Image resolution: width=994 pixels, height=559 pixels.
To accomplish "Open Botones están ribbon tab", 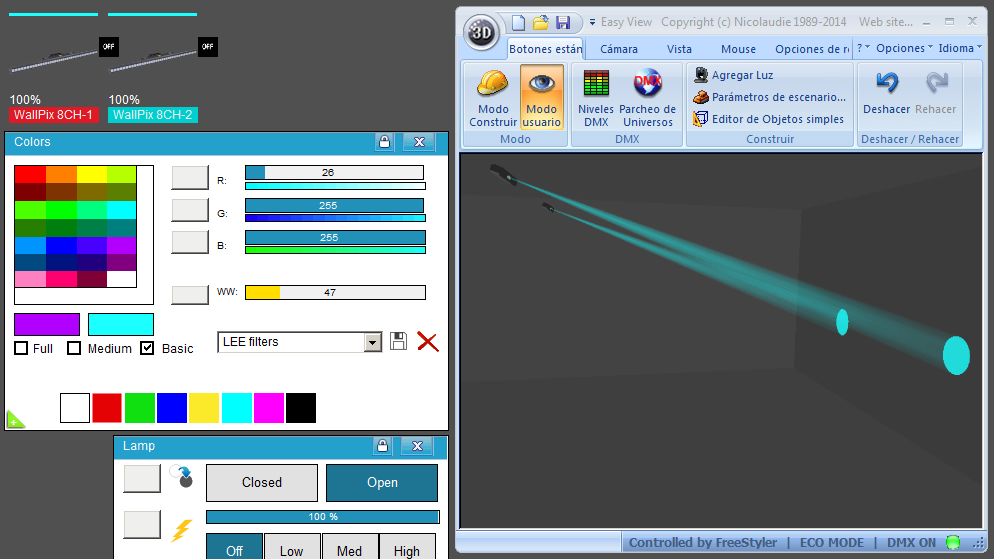I will (545, 49).
